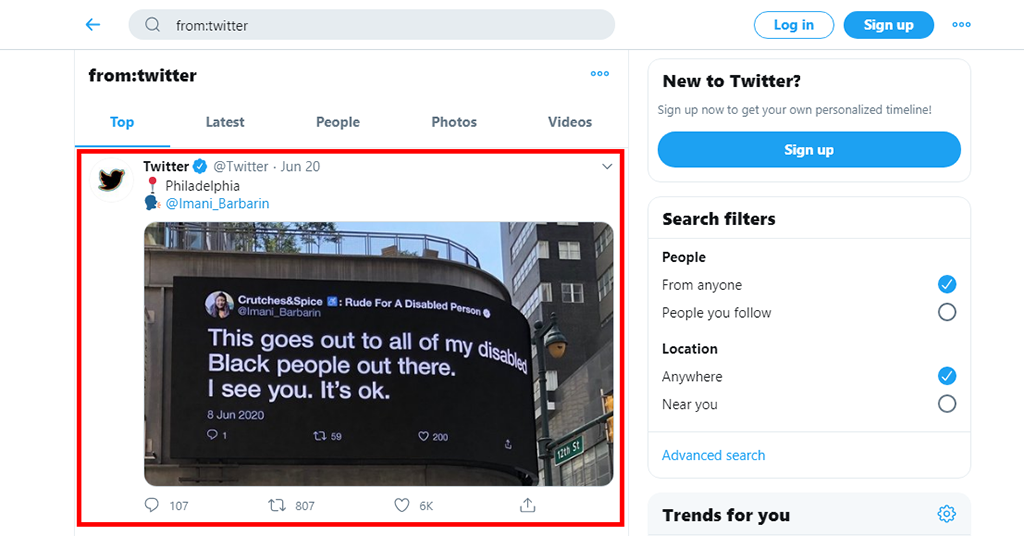Image resolution: width=1024 pixels, height=536 pixels.
Task: Click the header Sign up button
Action: point(888,25)
